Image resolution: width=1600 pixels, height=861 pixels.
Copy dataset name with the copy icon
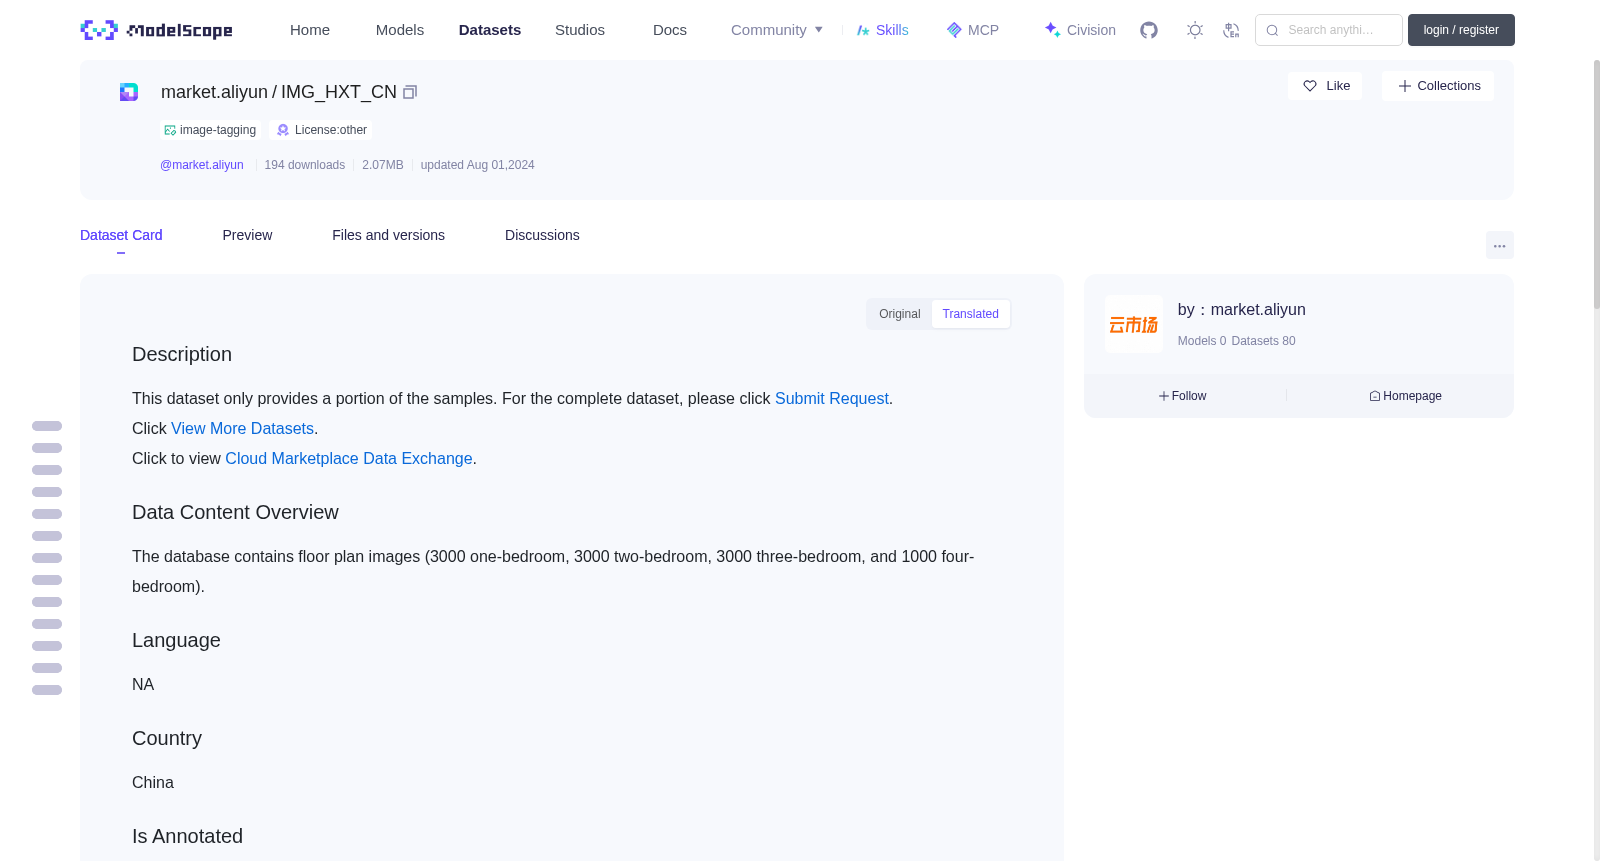pyautogui.click(x=410, y=92)
